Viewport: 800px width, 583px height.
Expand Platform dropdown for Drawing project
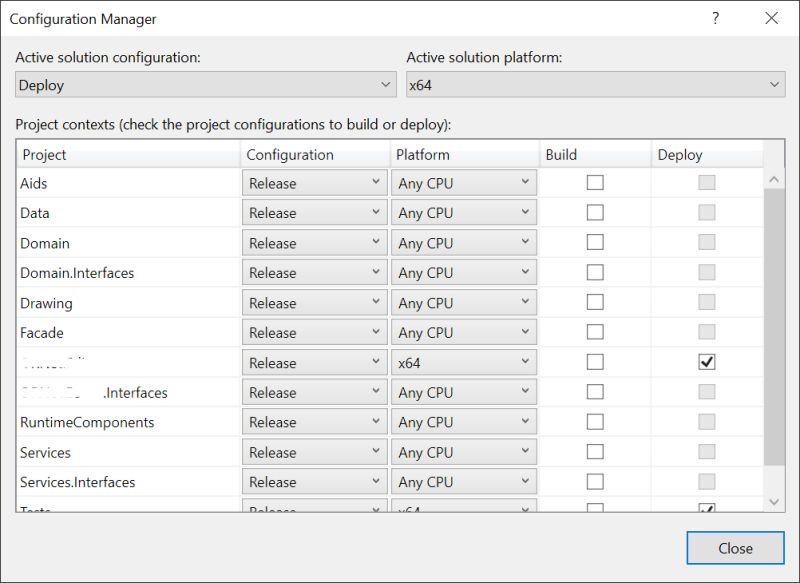click(x=465, y=303)
